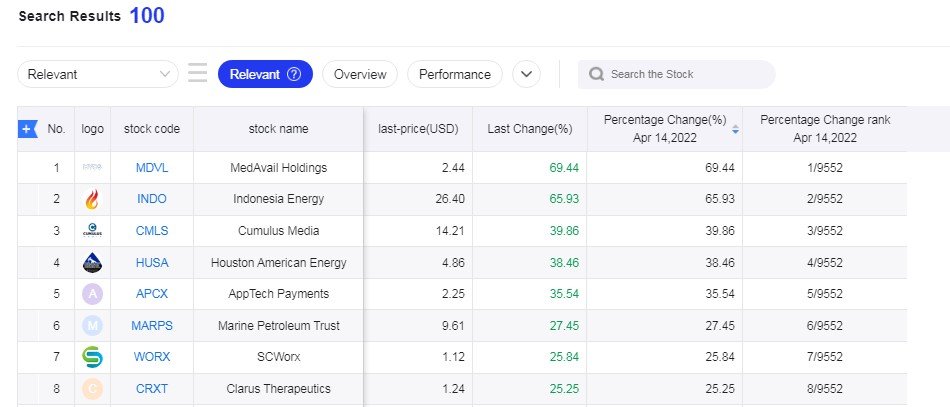This screenshot has width=950, height=407.
Task: Click Indonesia Energy stock name
Action: pyautogui.click(x=279, y=199)
